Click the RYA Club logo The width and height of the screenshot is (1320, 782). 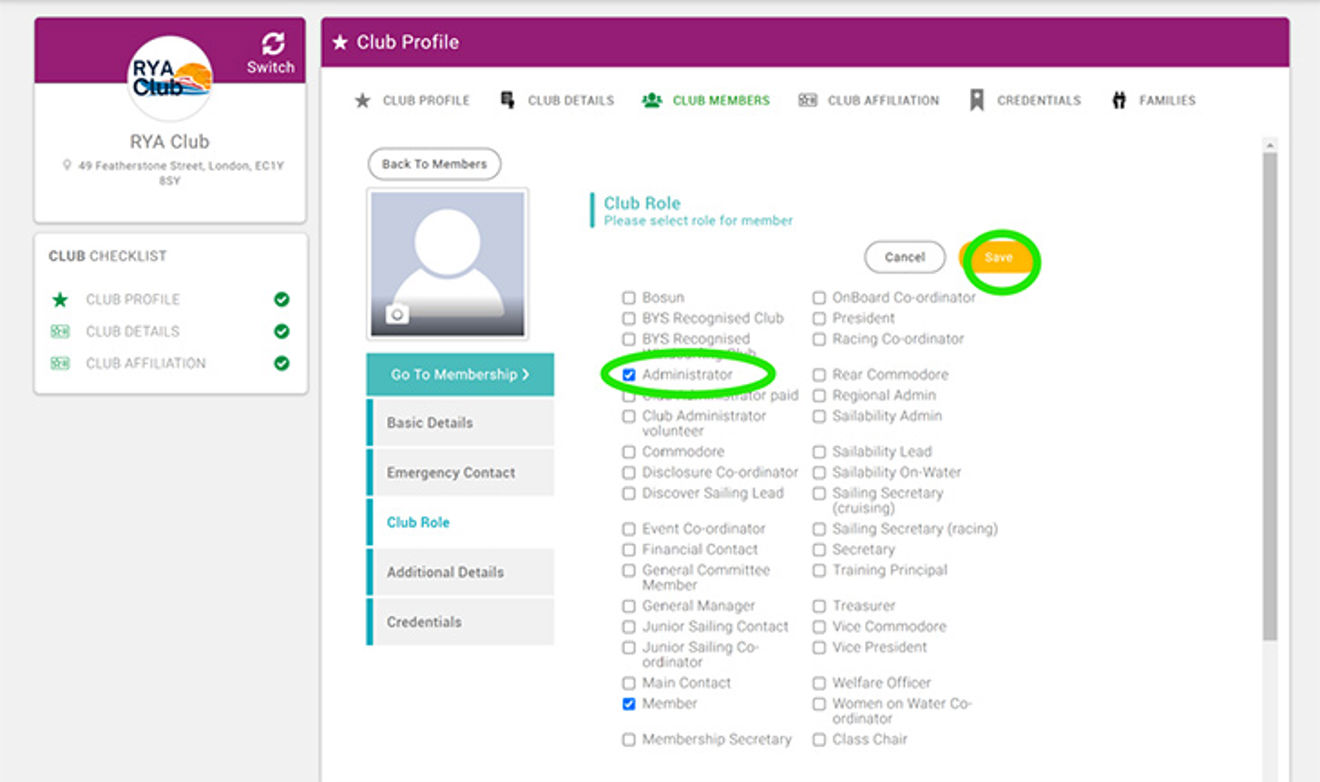click(170, 79)
